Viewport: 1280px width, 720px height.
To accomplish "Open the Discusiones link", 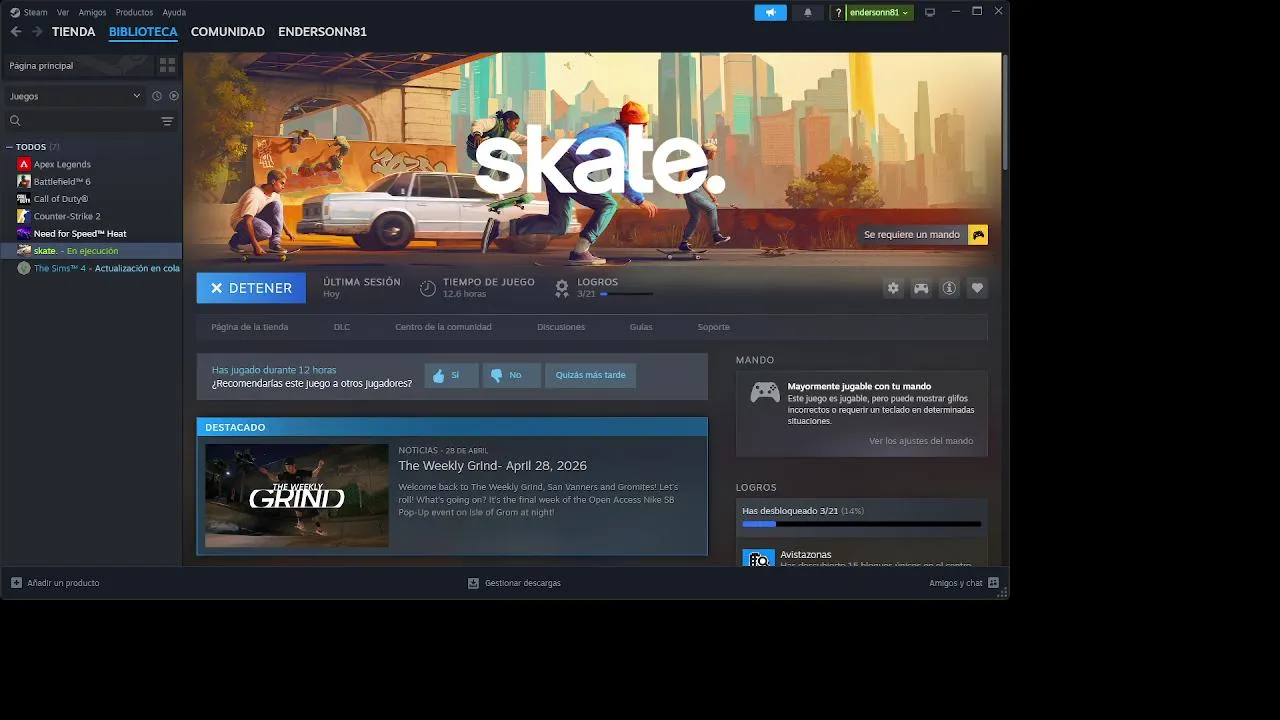I will (561, 327).
